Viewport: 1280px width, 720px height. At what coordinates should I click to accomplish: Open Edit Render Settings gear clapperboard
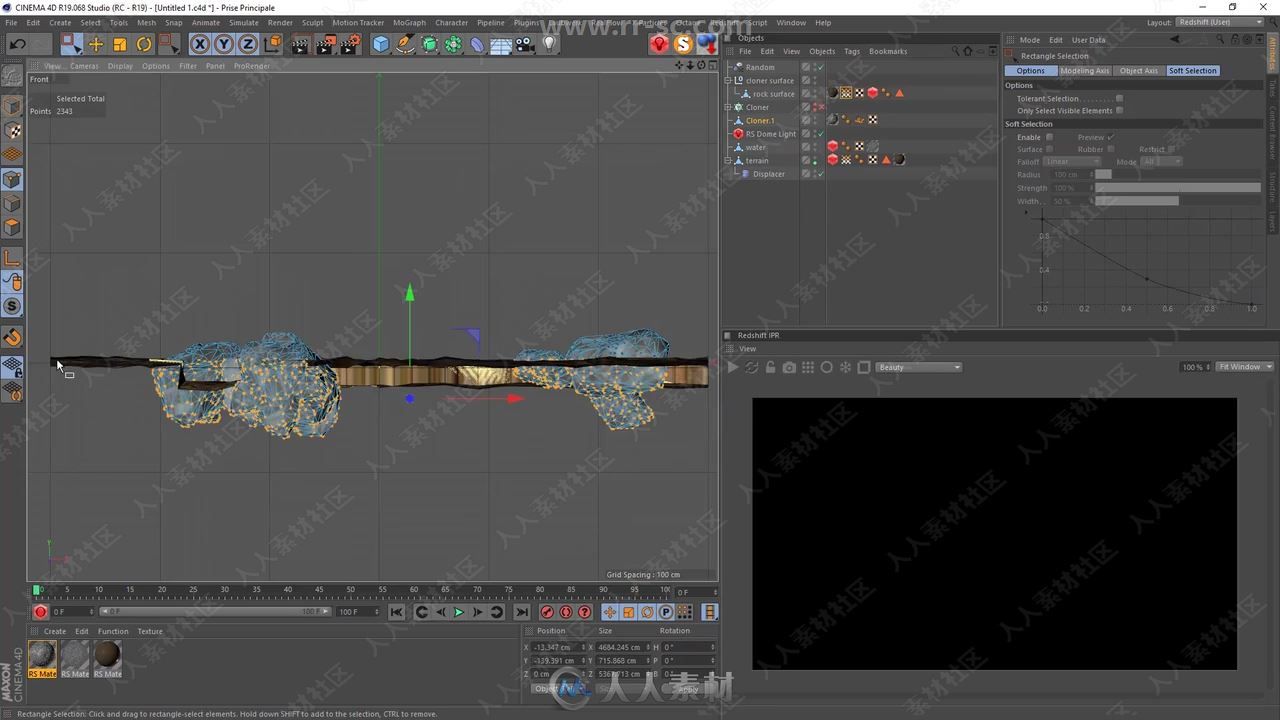[x=351, y=44]
